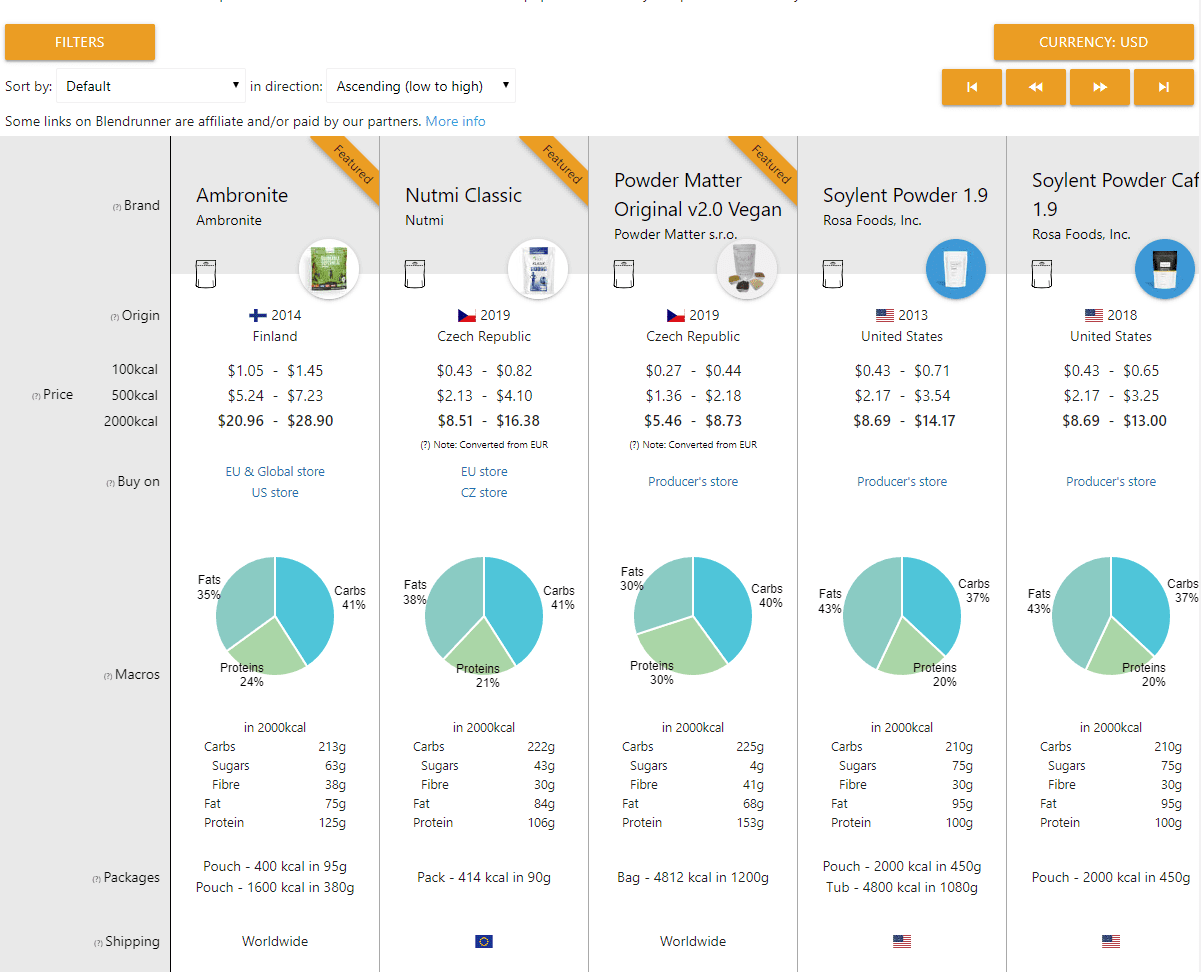Click Powder Matter's Converted from EUR note
Viewport: 1201px width, 972px height.
[693, 445]
